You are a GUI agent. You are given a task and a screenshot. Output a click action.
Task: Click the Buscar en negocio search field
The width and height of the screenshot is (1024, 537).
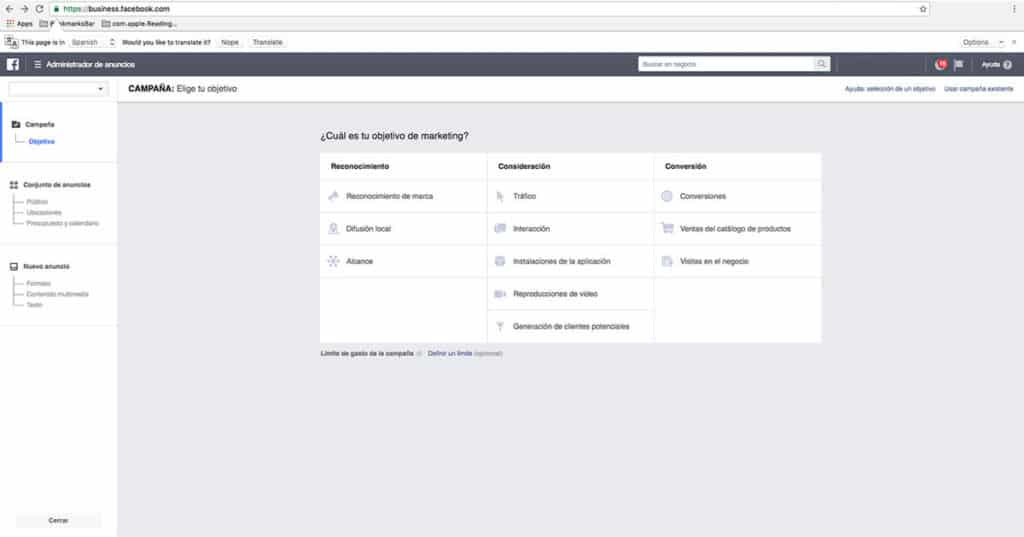click(726, 64)
